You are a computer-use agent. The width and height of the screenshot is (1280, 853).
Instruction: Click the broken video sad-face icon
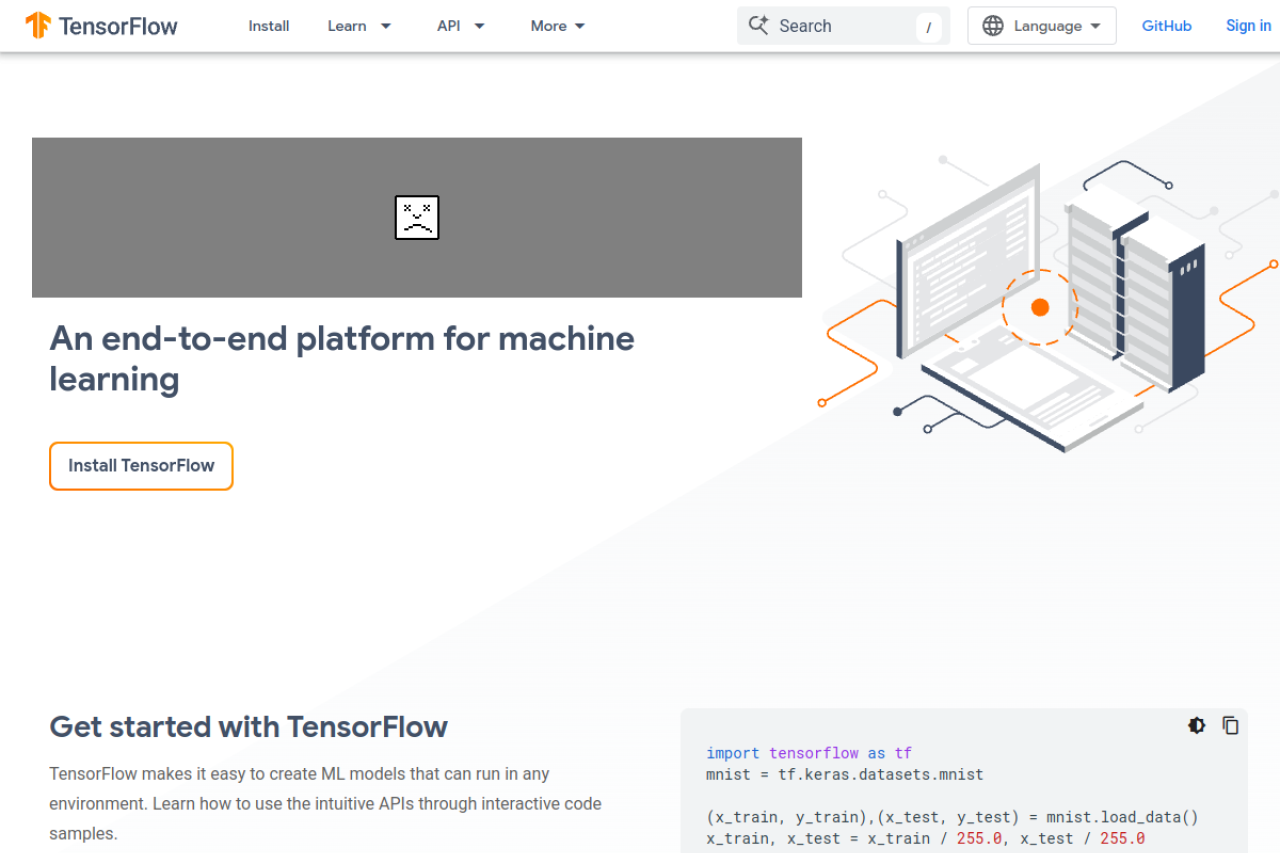click(x=417, y=217)
